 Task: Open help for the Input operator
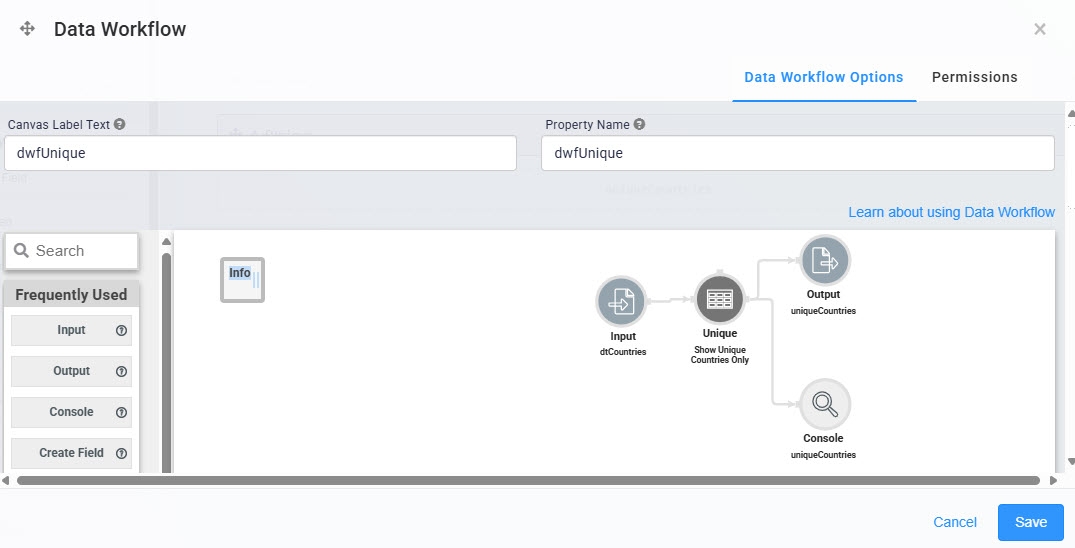coord(121,331)
